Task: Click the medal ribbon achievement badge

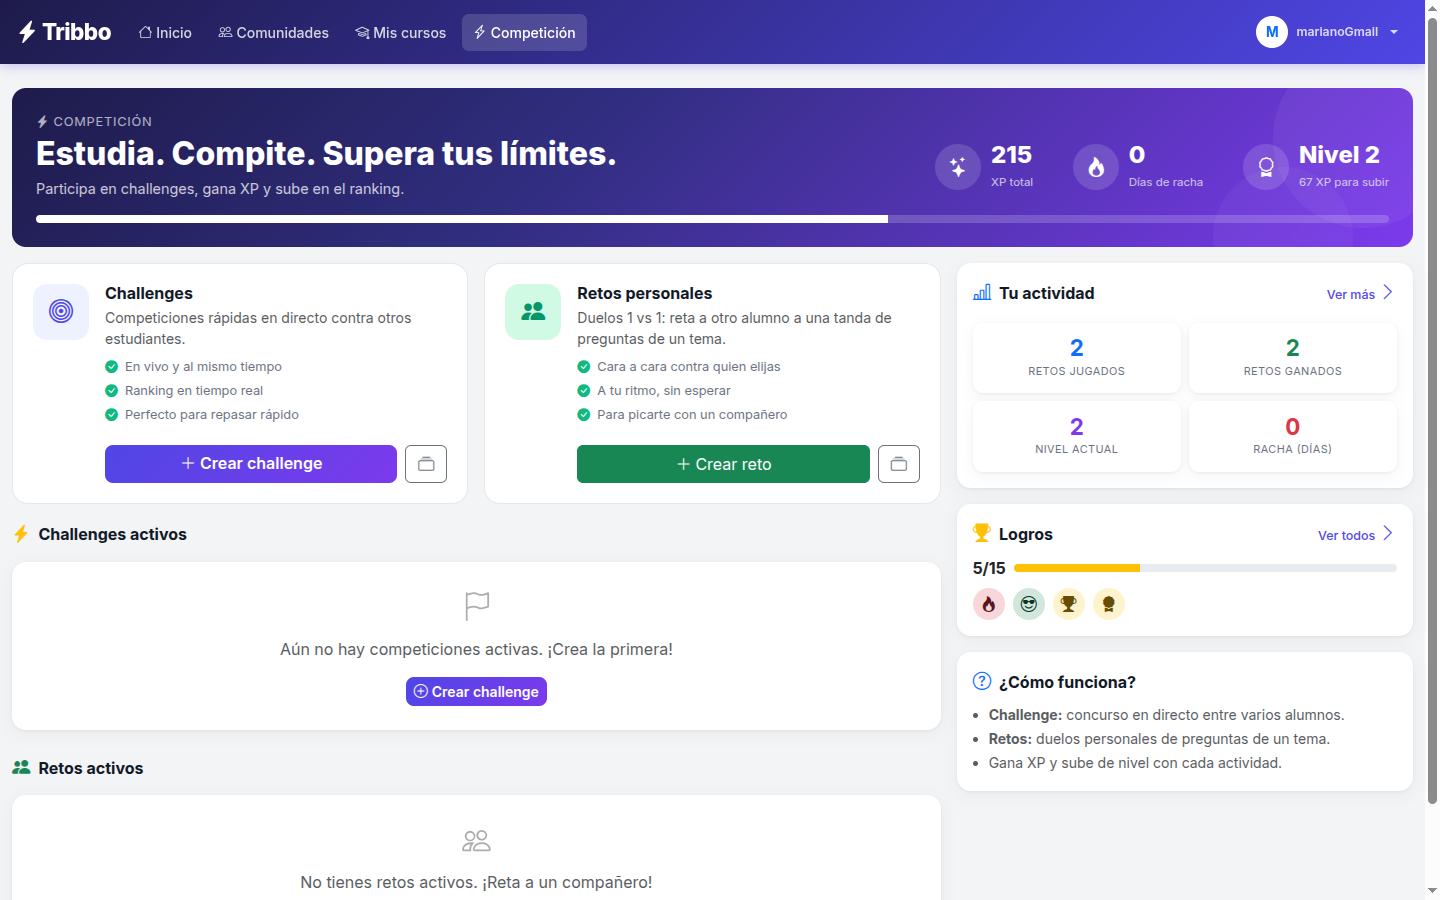Action: [x=1109, y=604]
